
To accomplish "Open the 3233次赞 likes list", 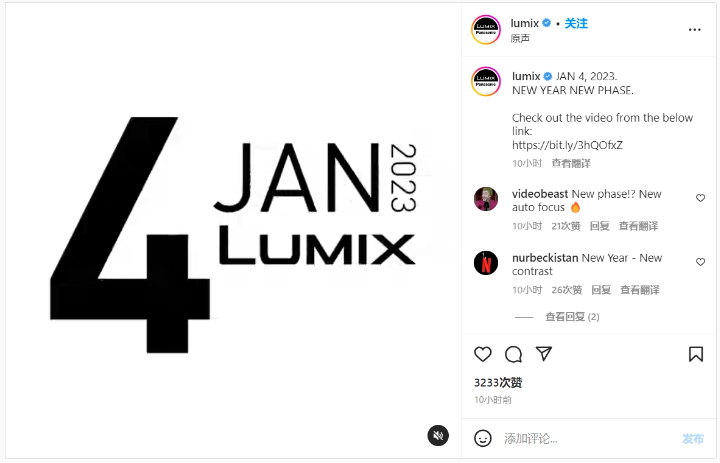I will tap(498, 383).
